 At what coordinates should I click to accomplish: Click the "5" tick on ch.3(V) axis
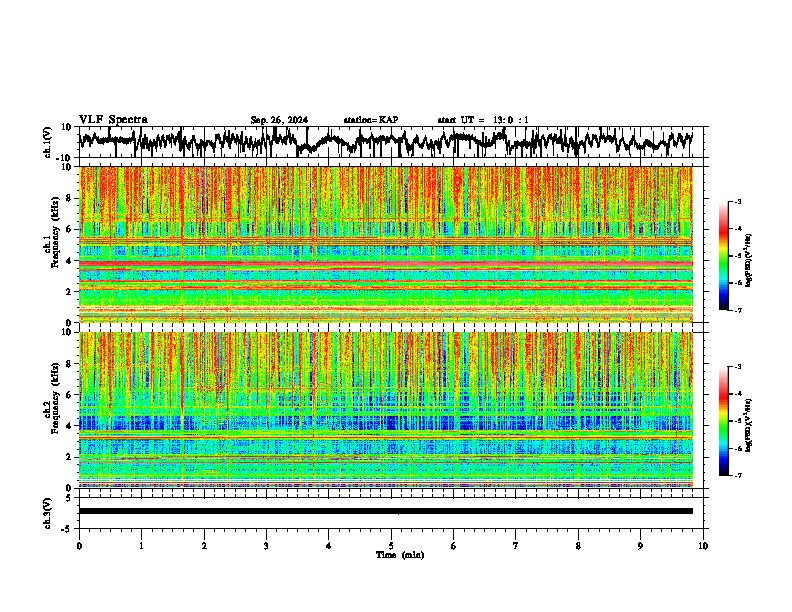pos(69,498)
